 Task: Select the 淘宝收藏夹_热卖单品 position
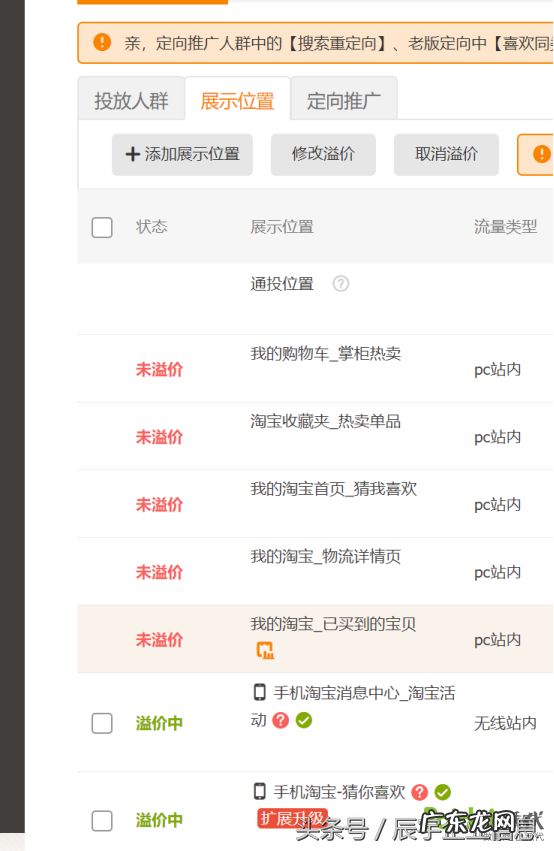click(326, 421)
